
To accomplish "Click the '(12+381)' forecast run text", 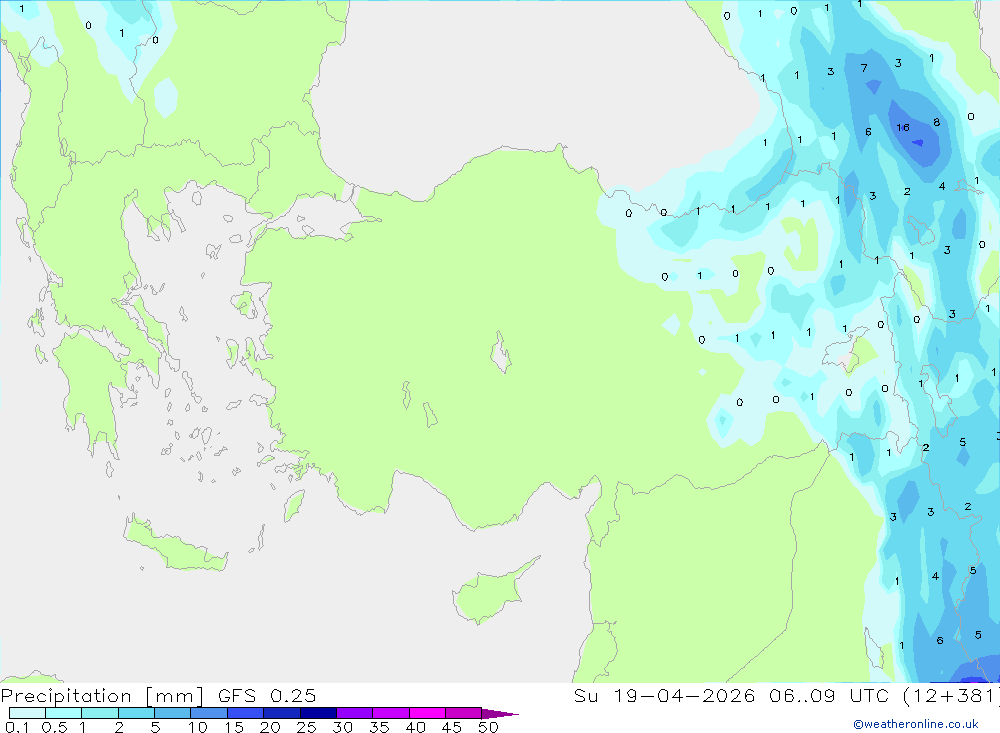I will coord(951,695).
